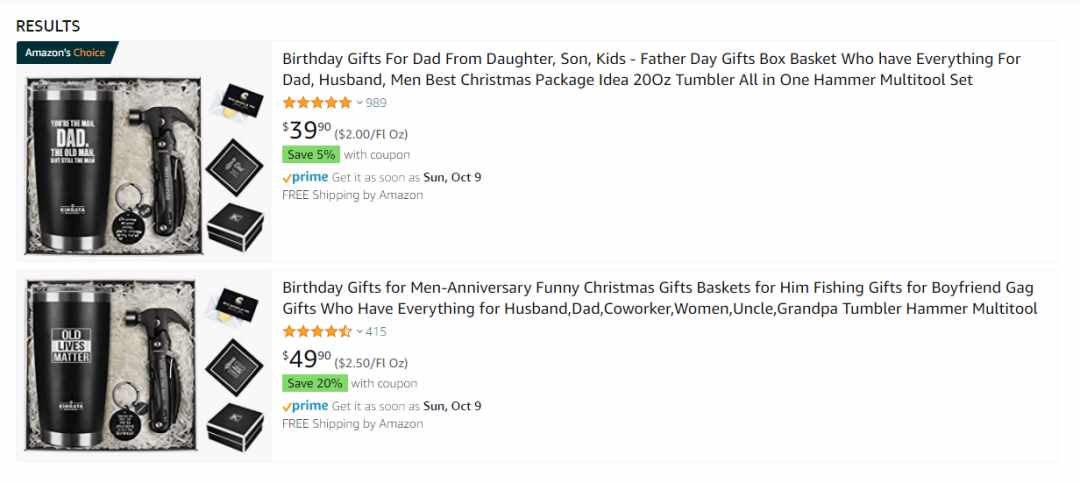The height and width of the screenshot is (483, 1080).
Task: Click the second product's 4.5-star rating
Action: tap(317, 331)
